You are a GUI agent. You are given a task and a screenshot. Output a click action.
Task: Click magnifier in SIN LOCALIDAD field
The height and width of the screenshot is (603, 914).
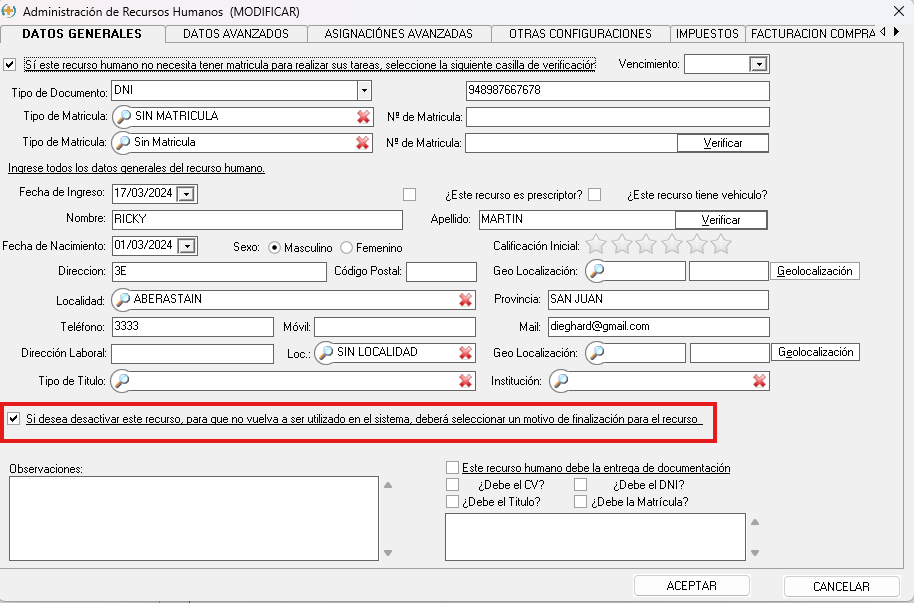(x=325, y=353)
